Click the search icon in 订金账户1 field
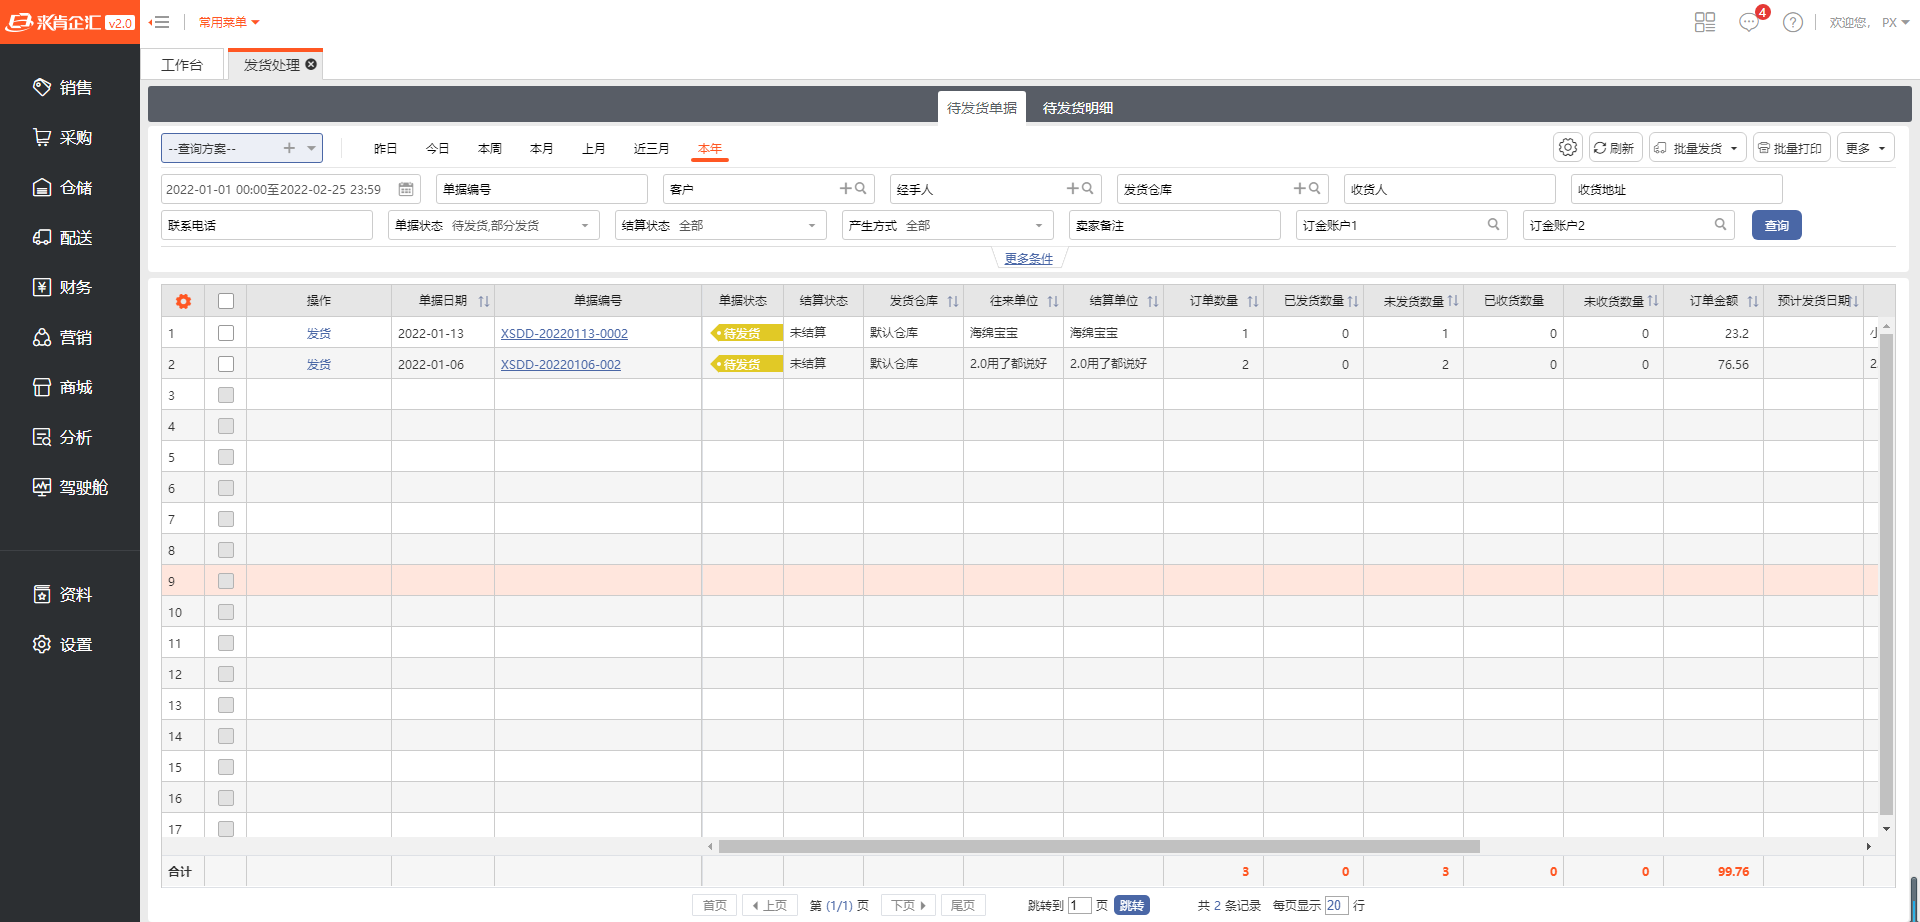The width and height of the screenshot is (1920, 922). pyautogui.click(x=1493, y=225)
